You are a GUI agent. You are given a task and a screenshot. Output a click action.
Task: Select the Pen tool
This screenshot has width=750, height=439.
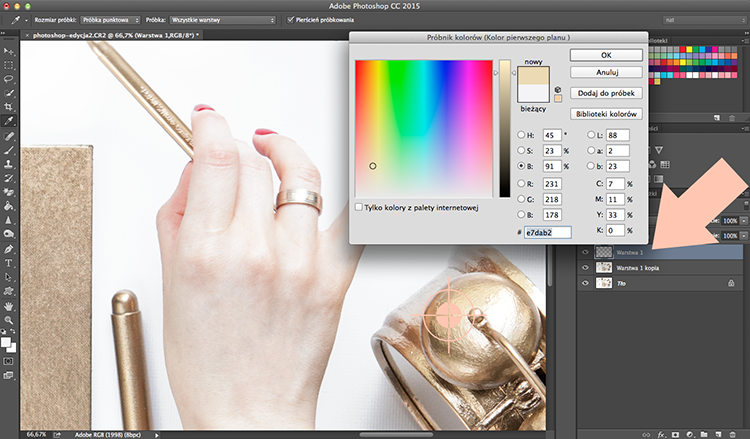tap(9, 249)
